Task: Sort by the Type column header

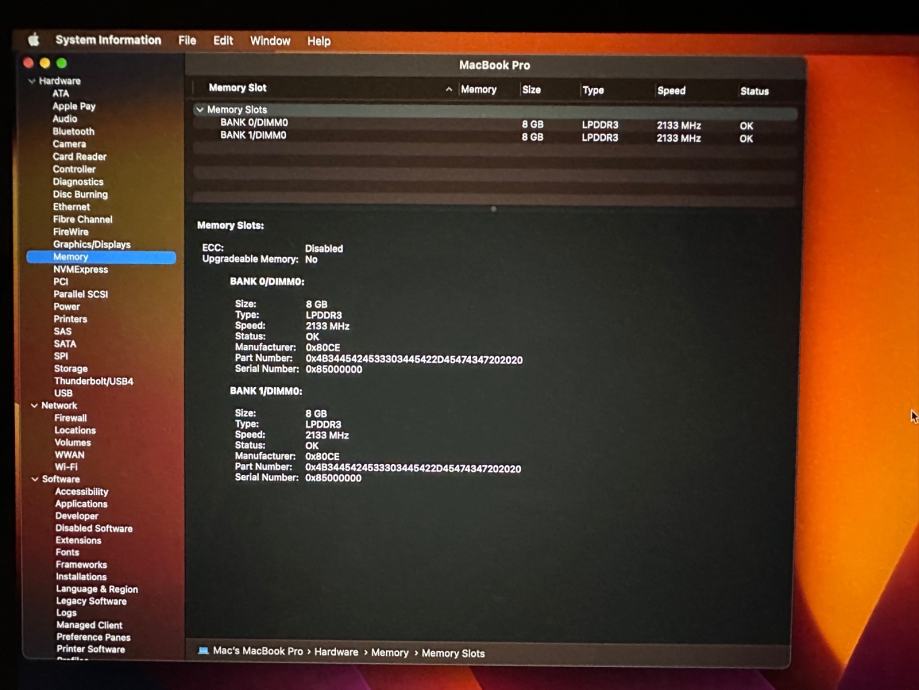Action: click(593, 90)
